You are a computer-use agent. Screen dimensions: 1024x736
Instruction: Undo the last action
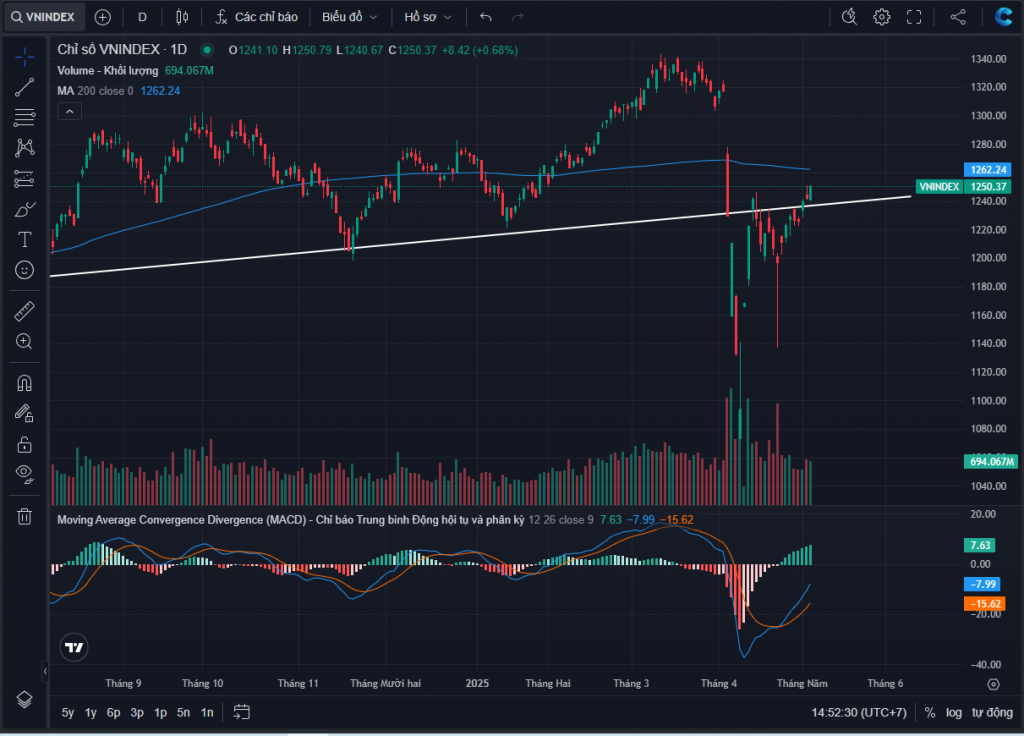pyautogui.click(x=485, y=17)
